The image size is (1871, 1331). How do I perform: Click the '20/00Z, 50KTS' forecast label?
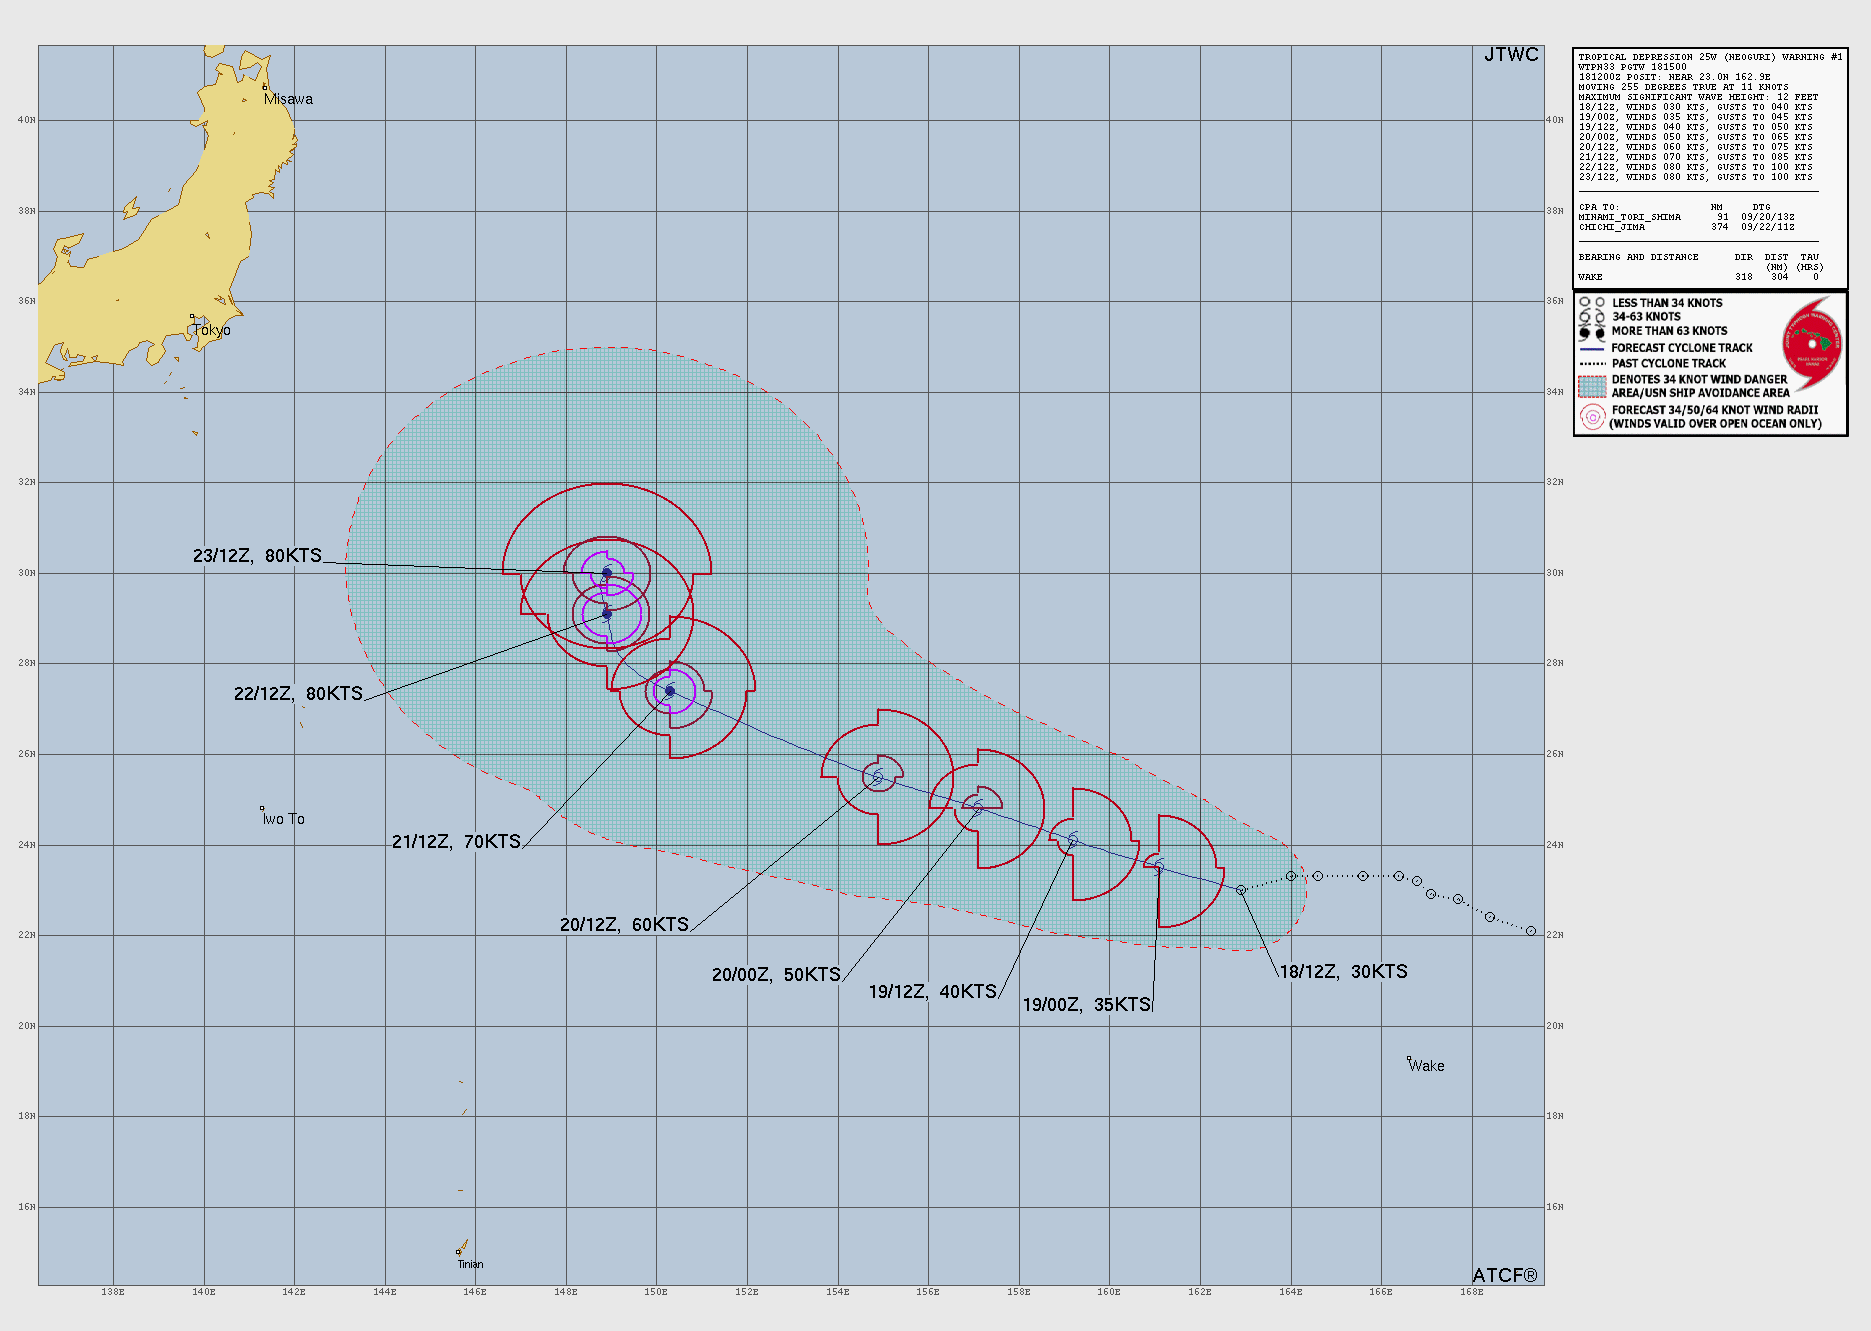tap(776, 975)
